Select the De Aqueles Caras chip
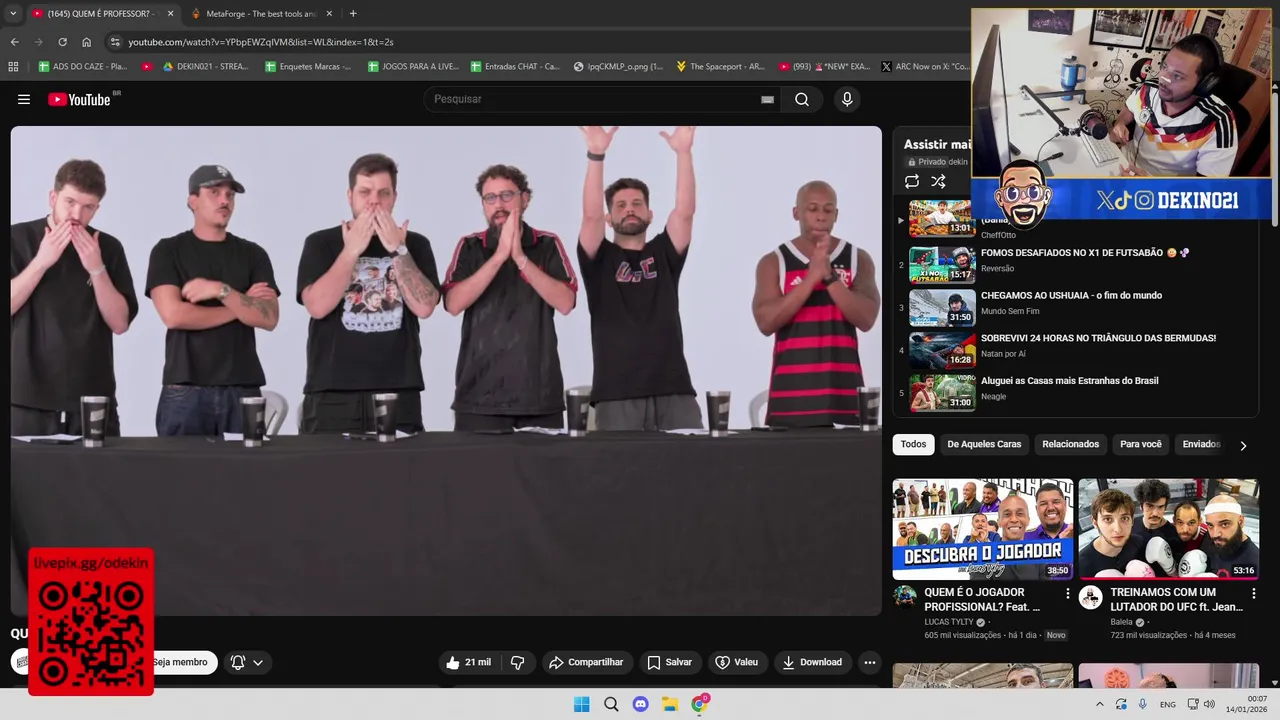1280x720 pixels. point(984,444)
